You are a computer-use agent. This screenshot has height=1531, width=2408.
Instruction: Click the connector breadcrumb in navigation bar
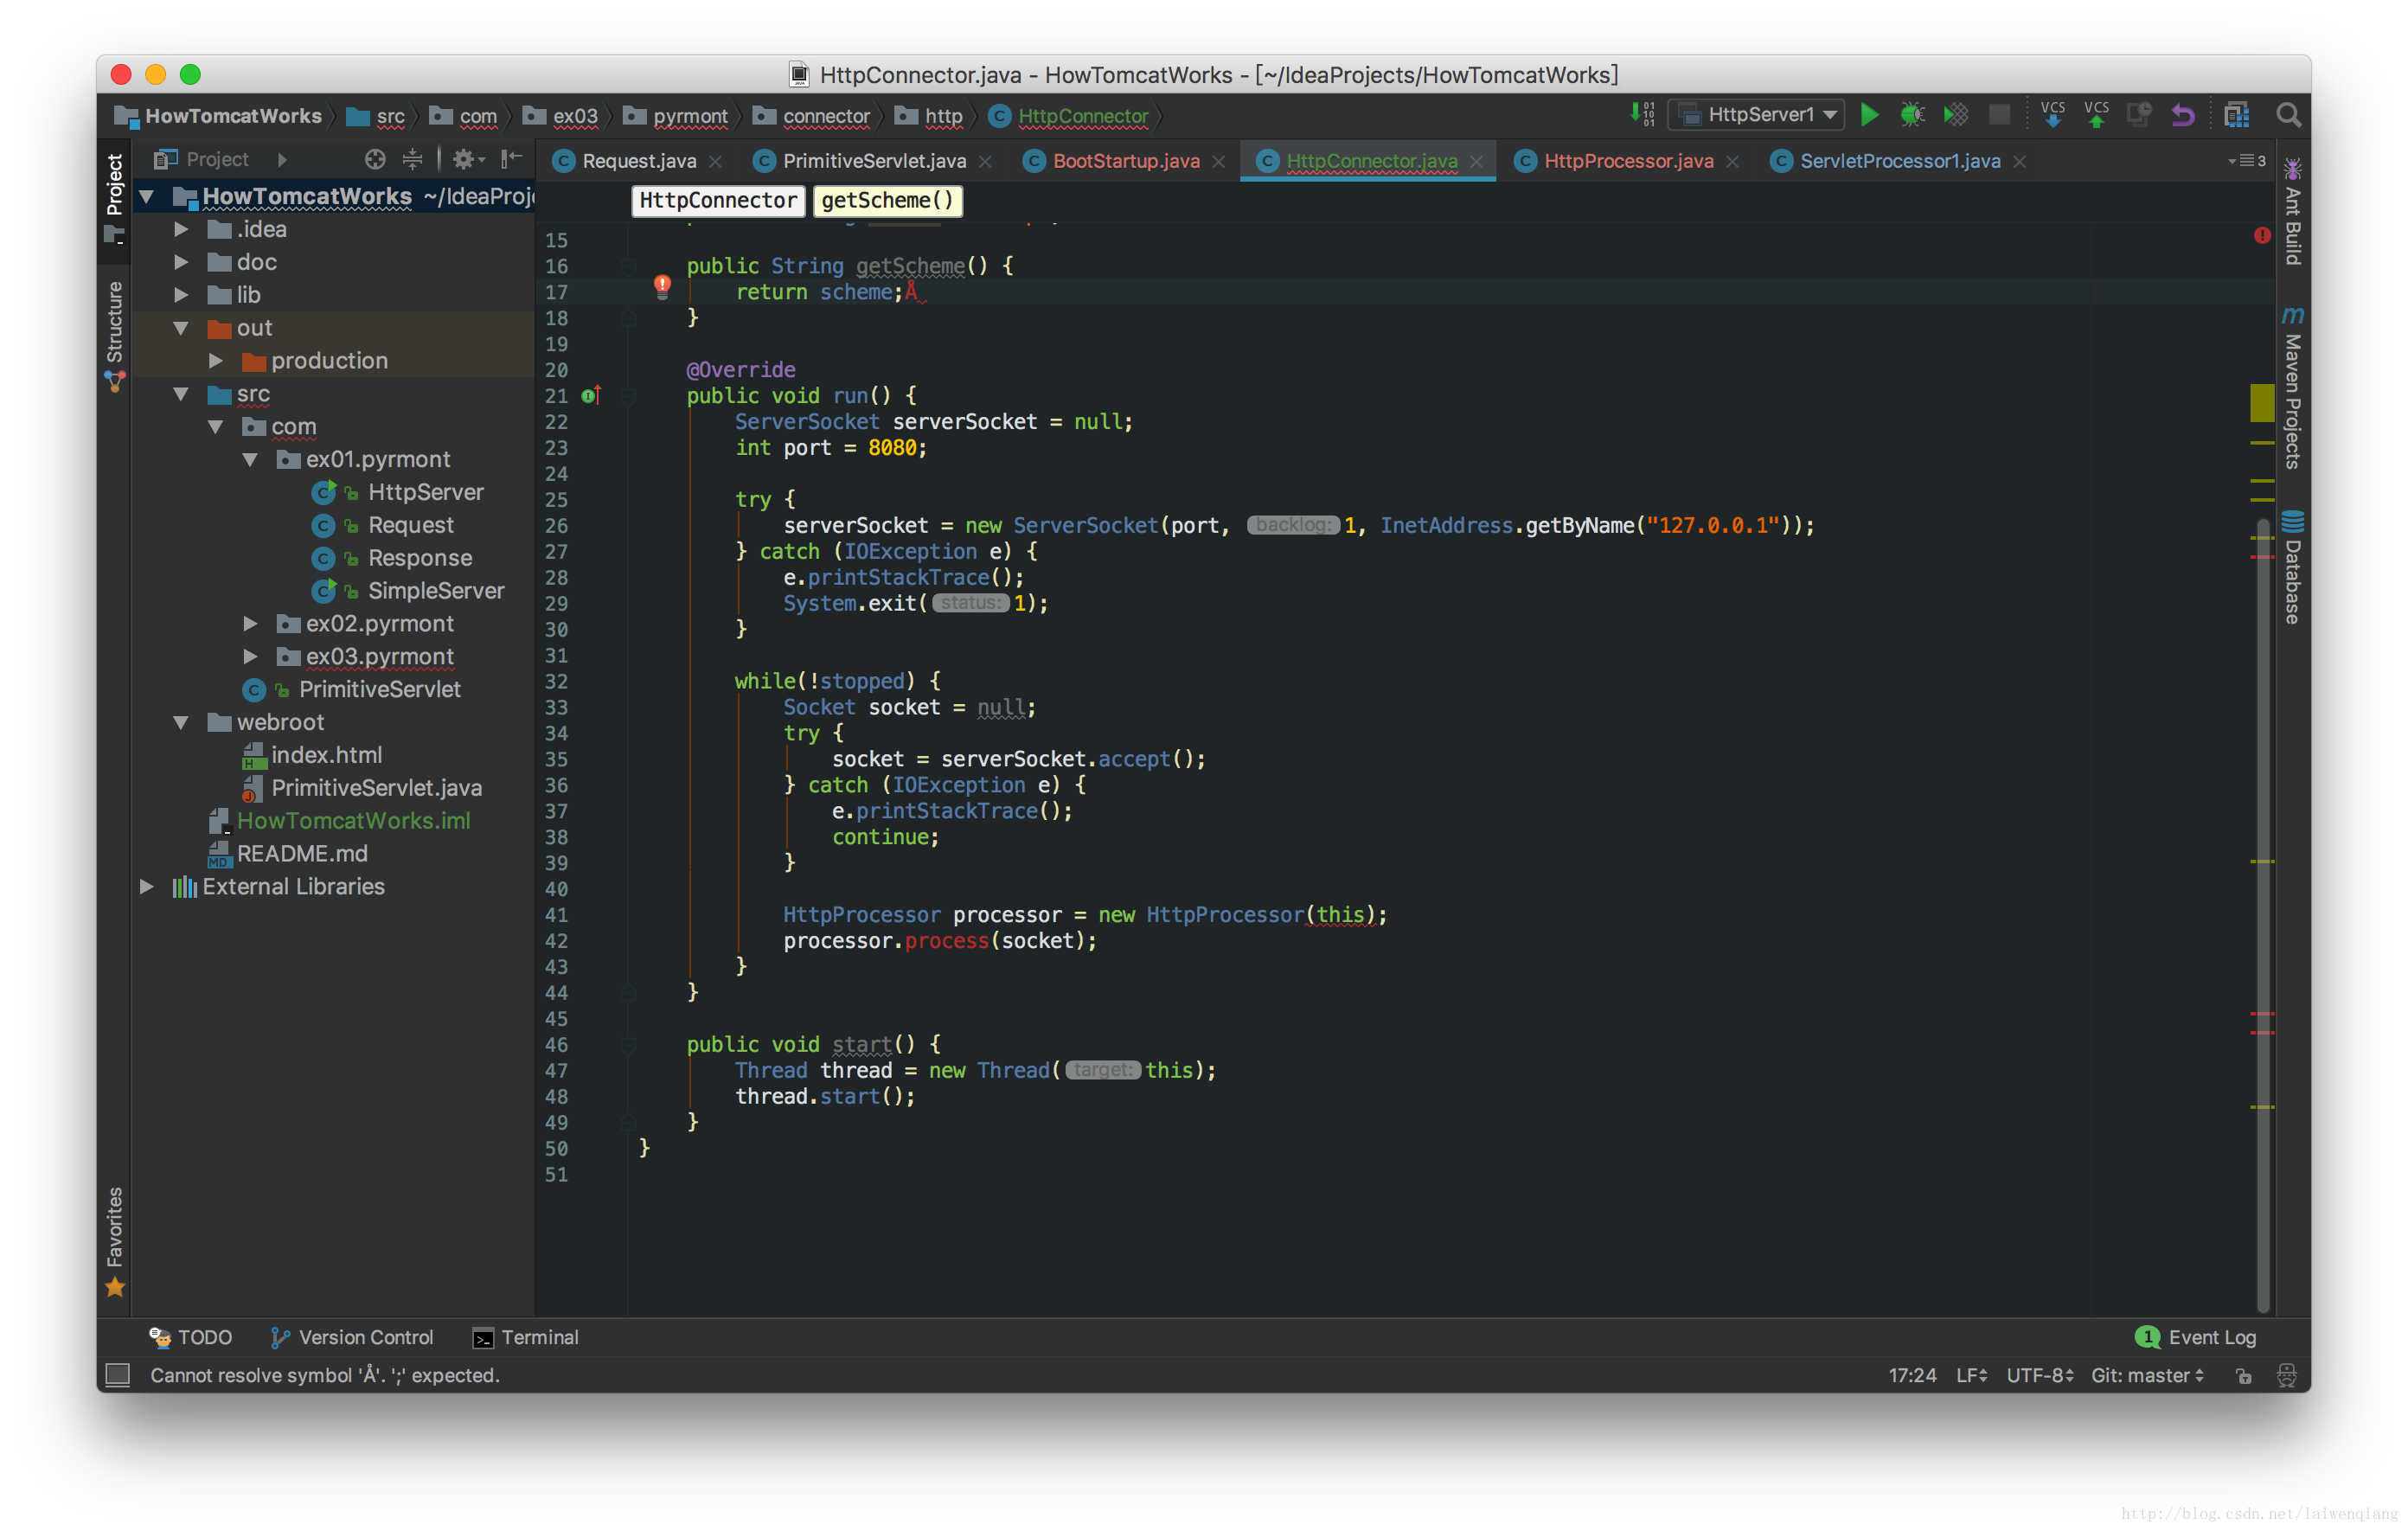812,116
